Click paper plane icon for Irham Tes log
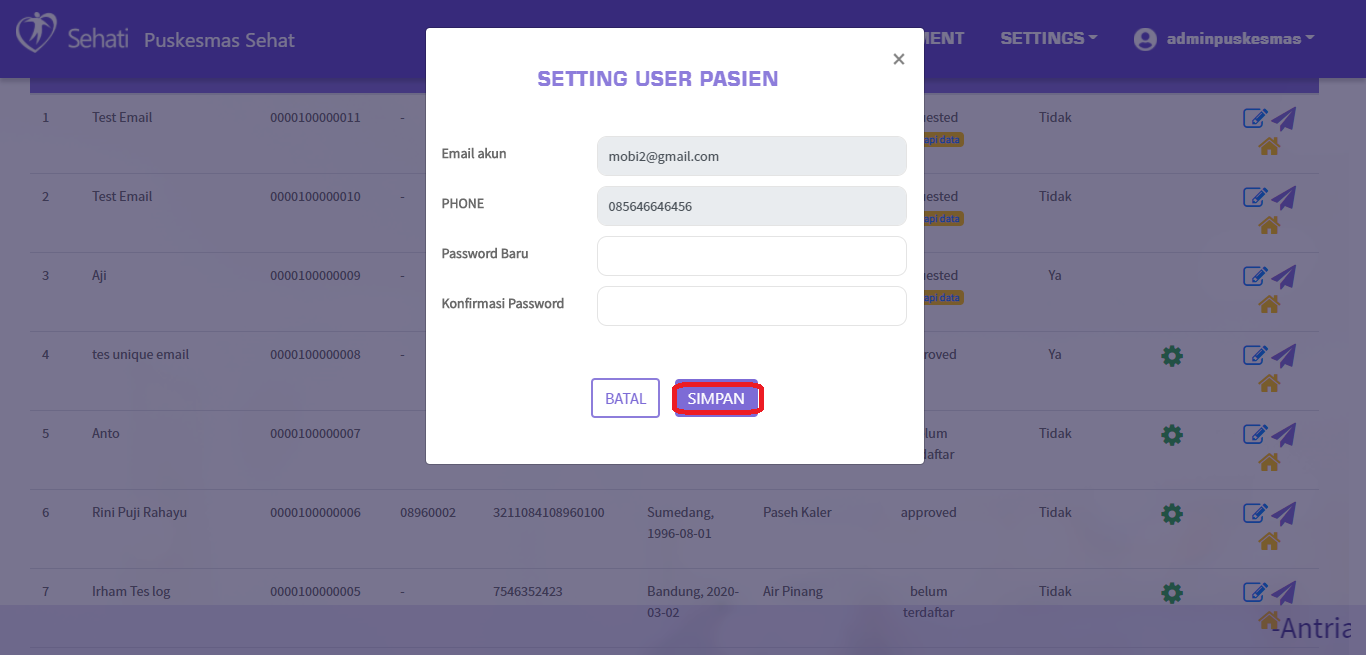 1284,592
